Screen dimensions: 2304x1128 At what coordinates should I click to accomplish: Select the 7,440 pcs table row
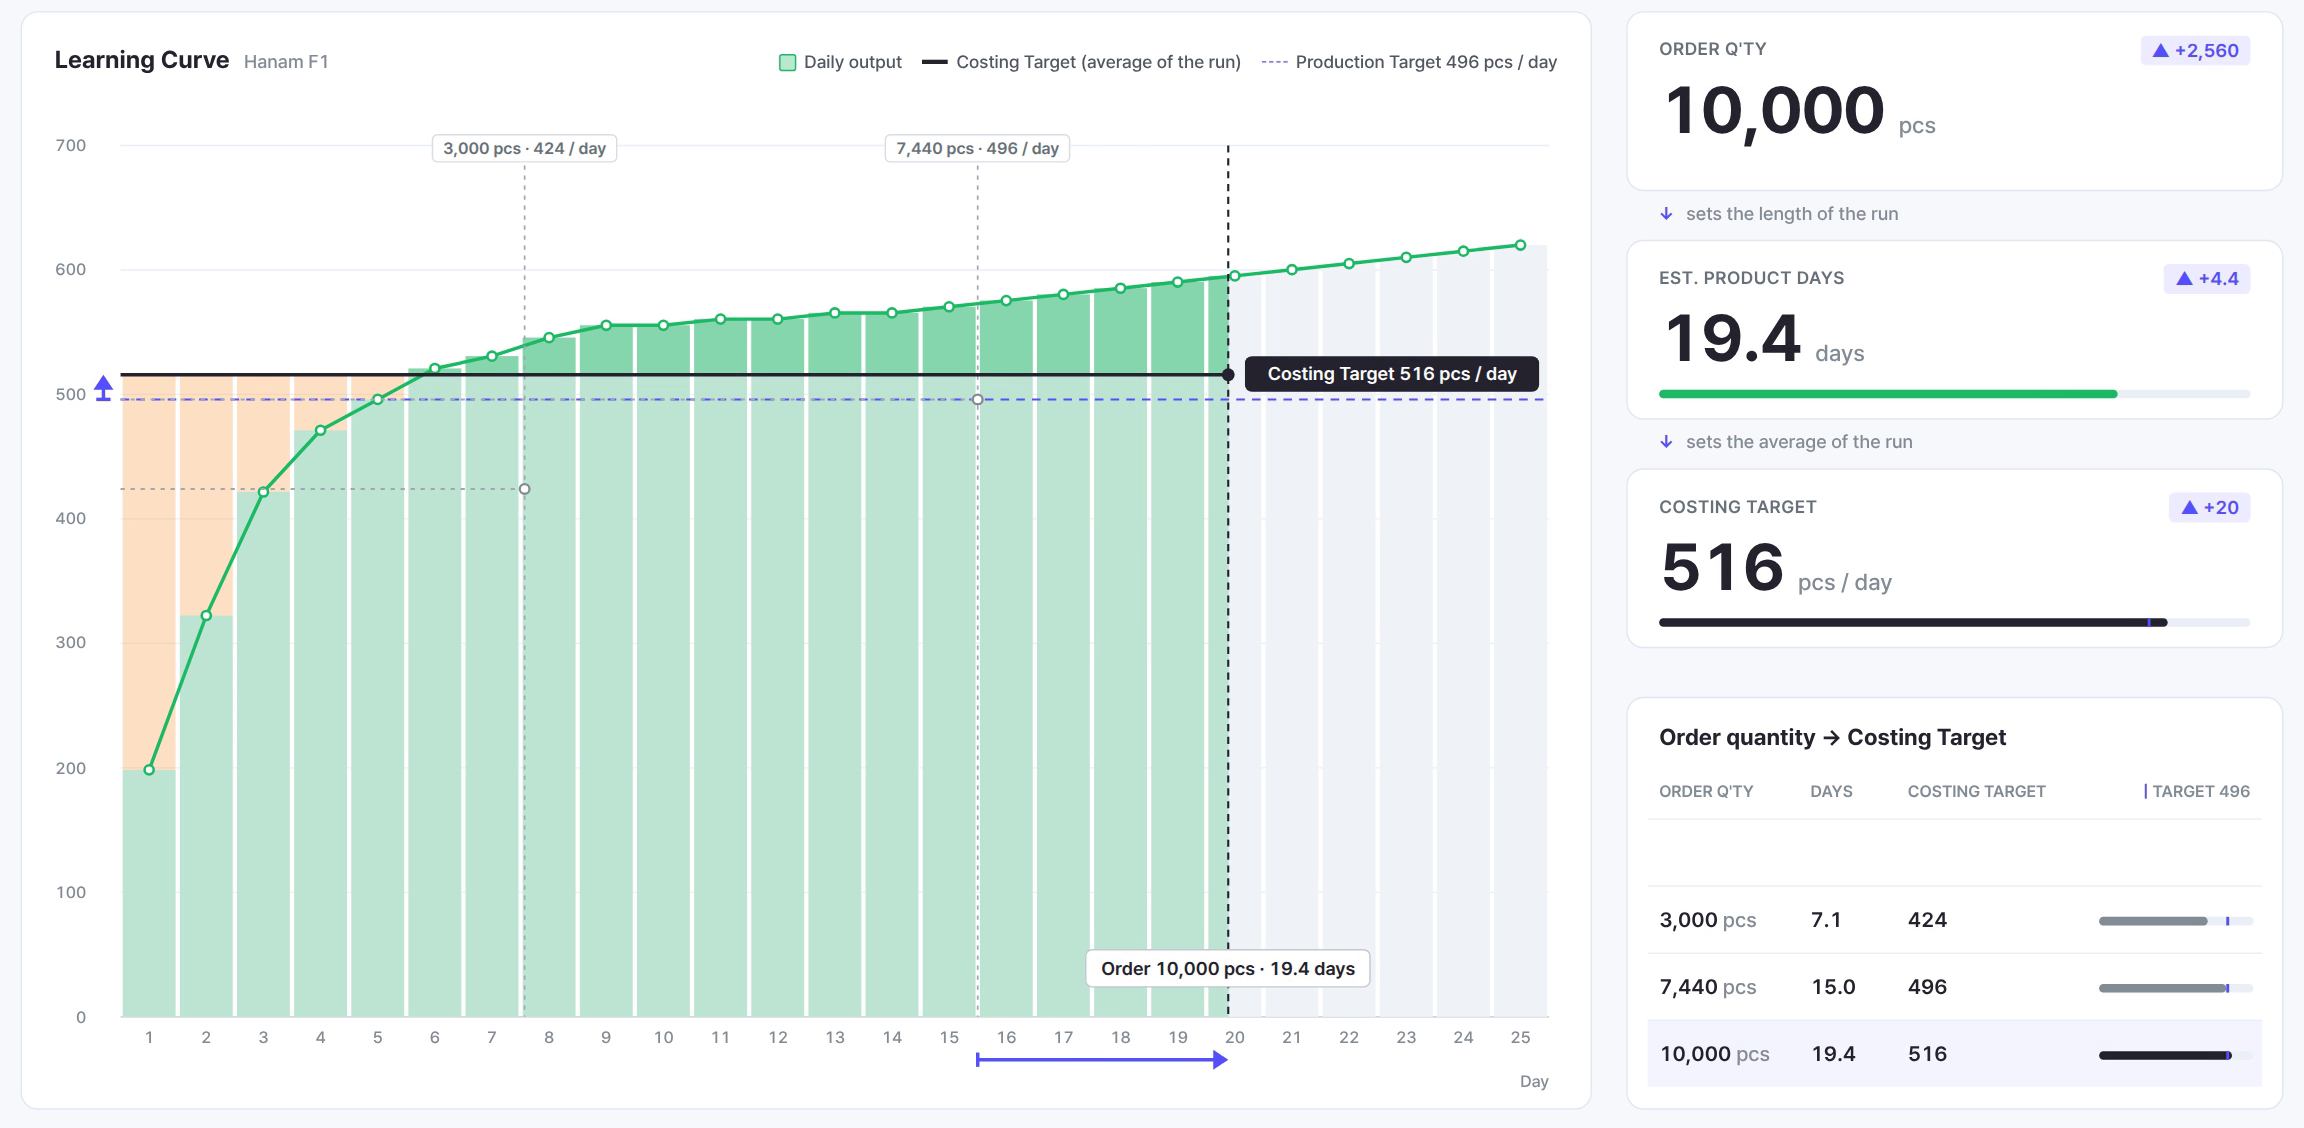pos(1954,987)
